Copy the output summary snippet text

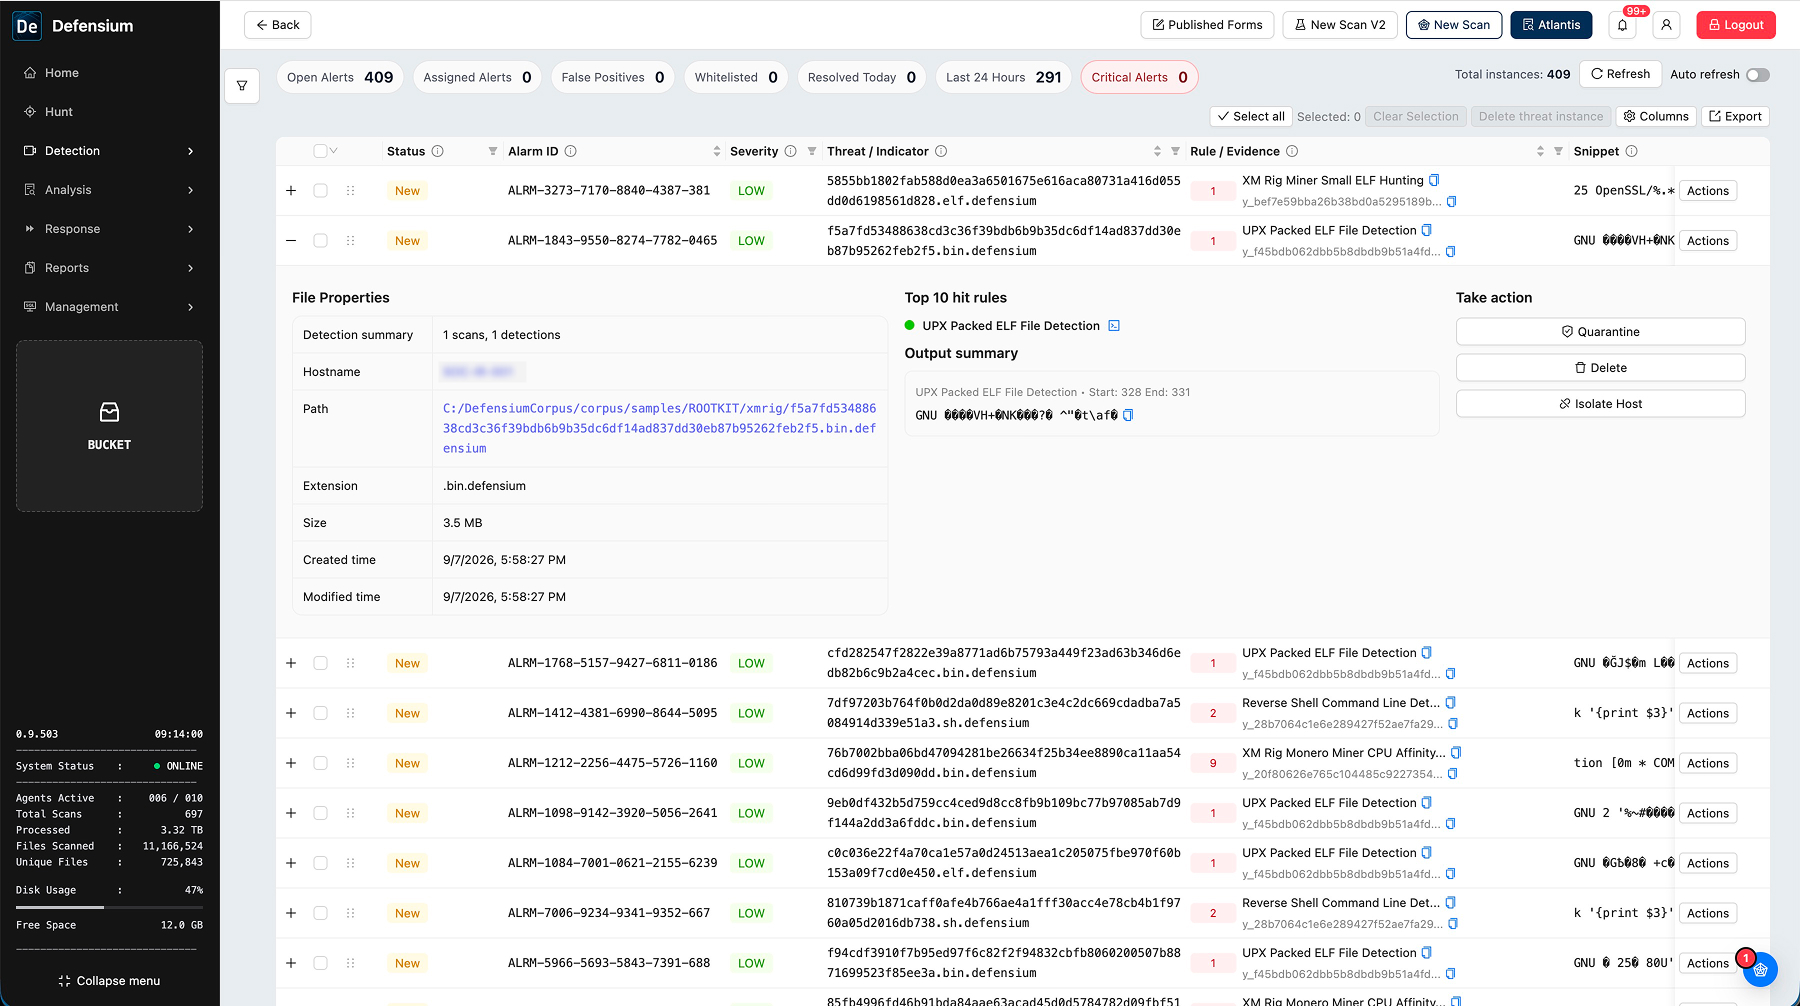tap(1128, 415)
